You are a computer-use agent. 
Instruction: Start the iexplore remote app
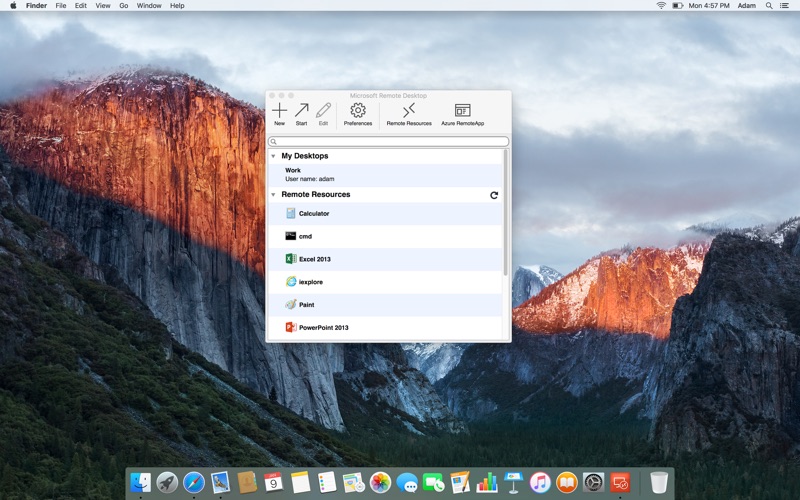(310, 282)
